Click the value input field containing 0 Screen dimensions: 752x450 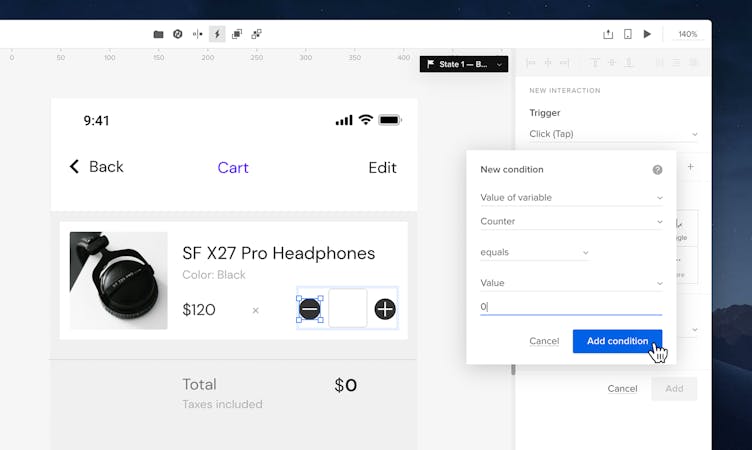point(571,307)
